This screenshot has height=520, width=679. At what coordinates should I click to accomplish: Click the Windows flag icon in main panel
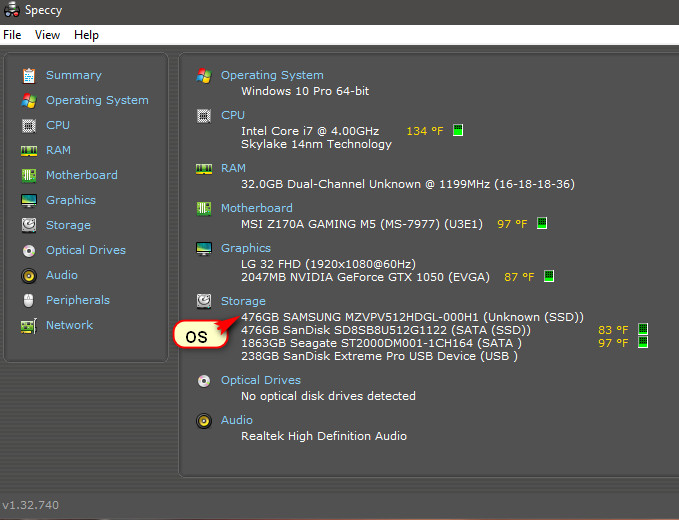coord(204,76)
